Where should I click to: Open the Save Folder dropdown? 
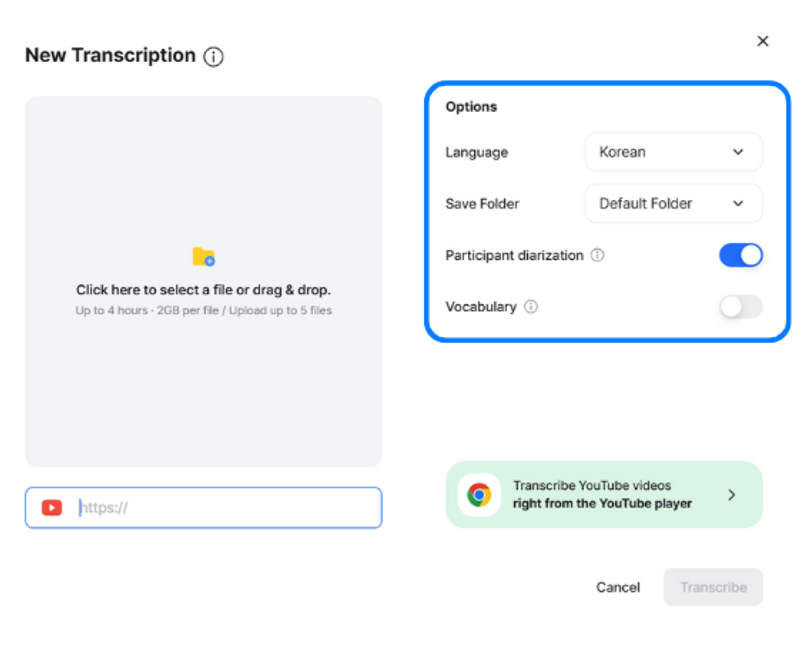tap(673, 204)
